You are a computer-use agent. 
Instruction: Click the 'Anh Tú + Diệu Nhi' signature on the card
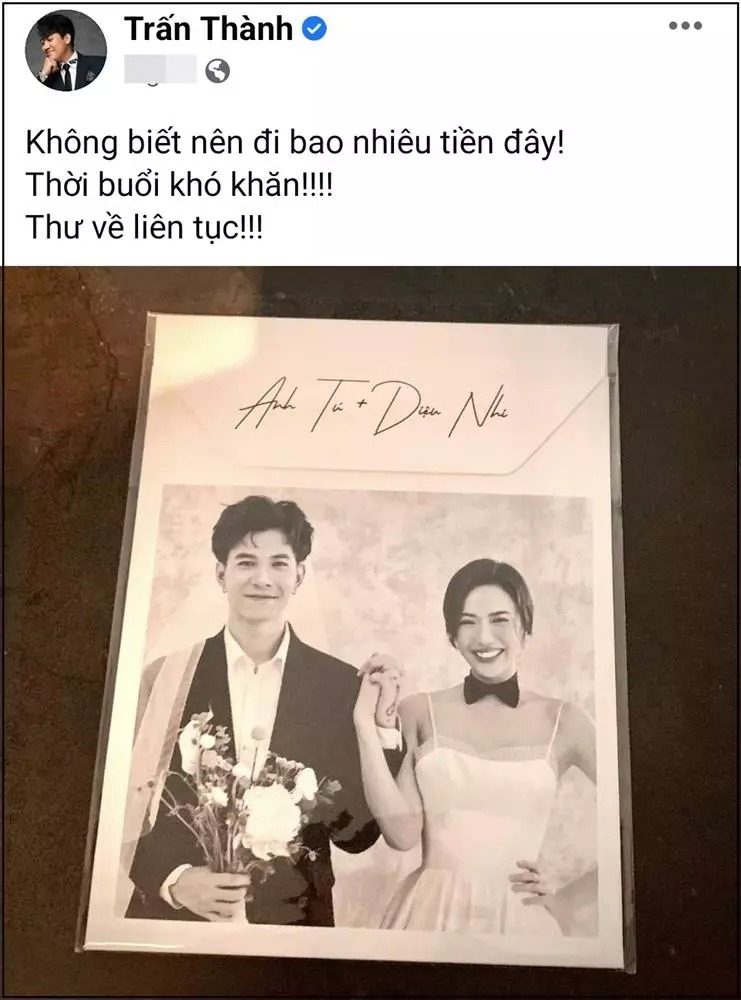372,412
